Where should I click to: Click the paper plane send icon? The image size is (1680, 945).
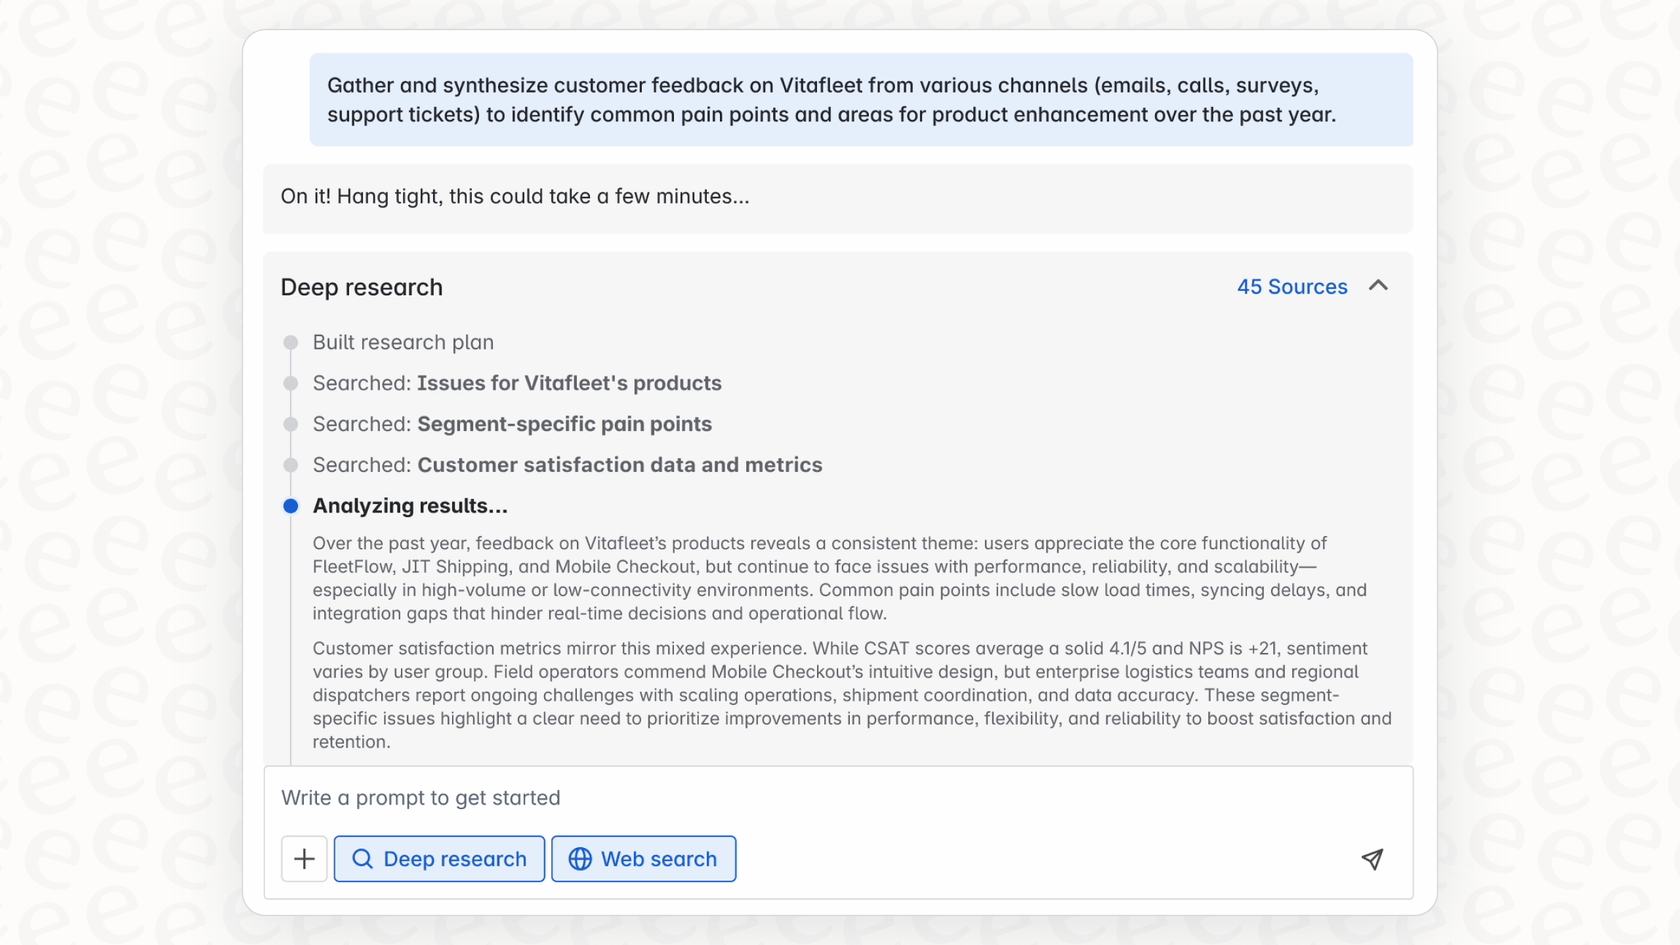click(x=1372, y=859)
